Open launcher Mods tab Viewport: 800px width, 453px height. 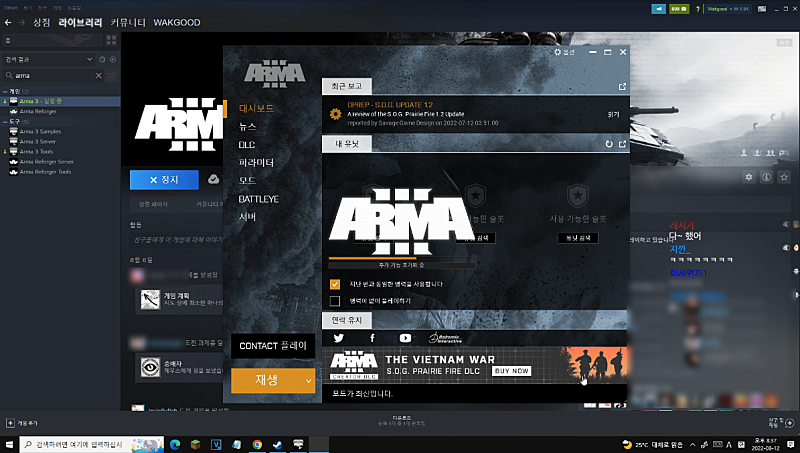247,181
